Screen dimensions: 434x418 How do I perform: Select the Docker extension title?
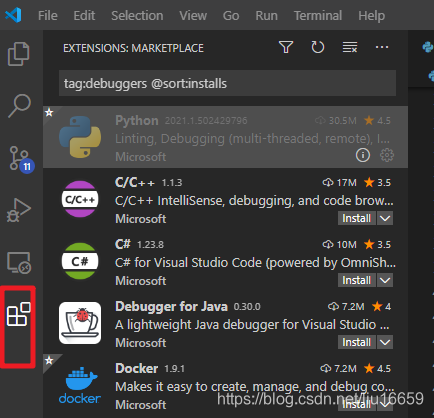tap(136, 368)
